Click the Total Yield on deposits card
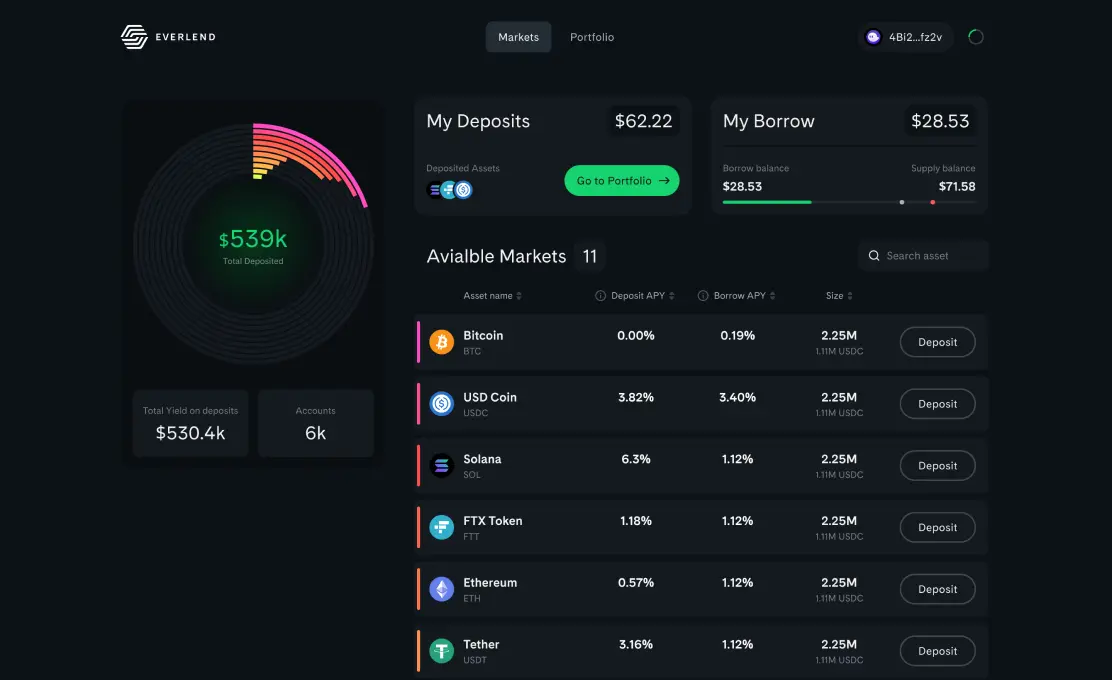 [x=190, y=423]
